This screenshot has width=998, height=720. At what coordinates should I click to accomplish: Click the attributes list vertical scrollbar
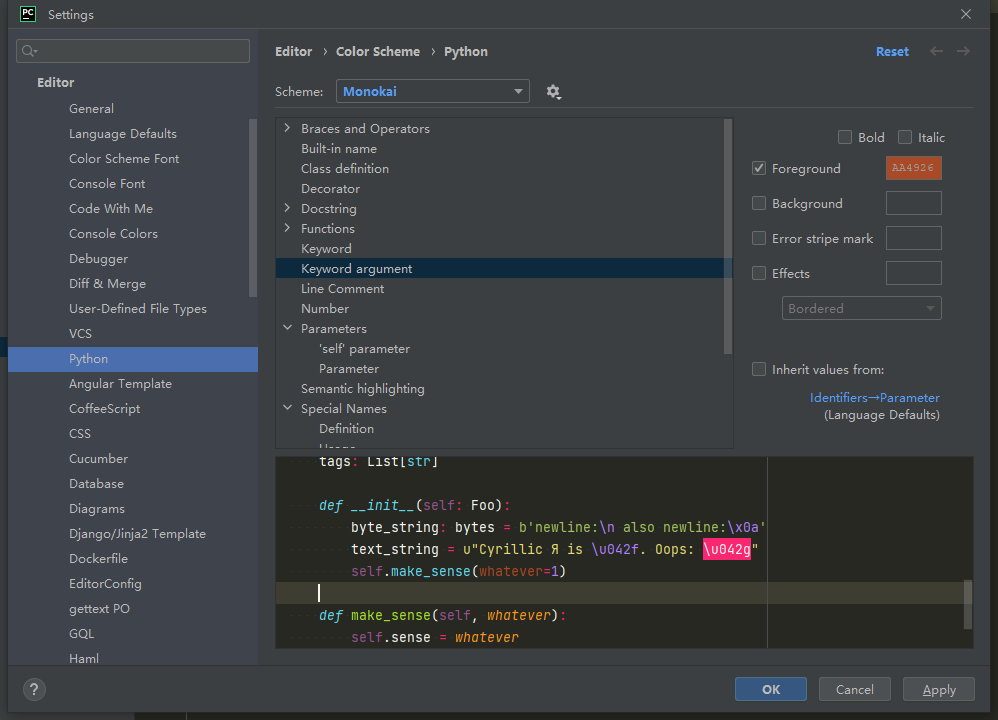[728, 237]
